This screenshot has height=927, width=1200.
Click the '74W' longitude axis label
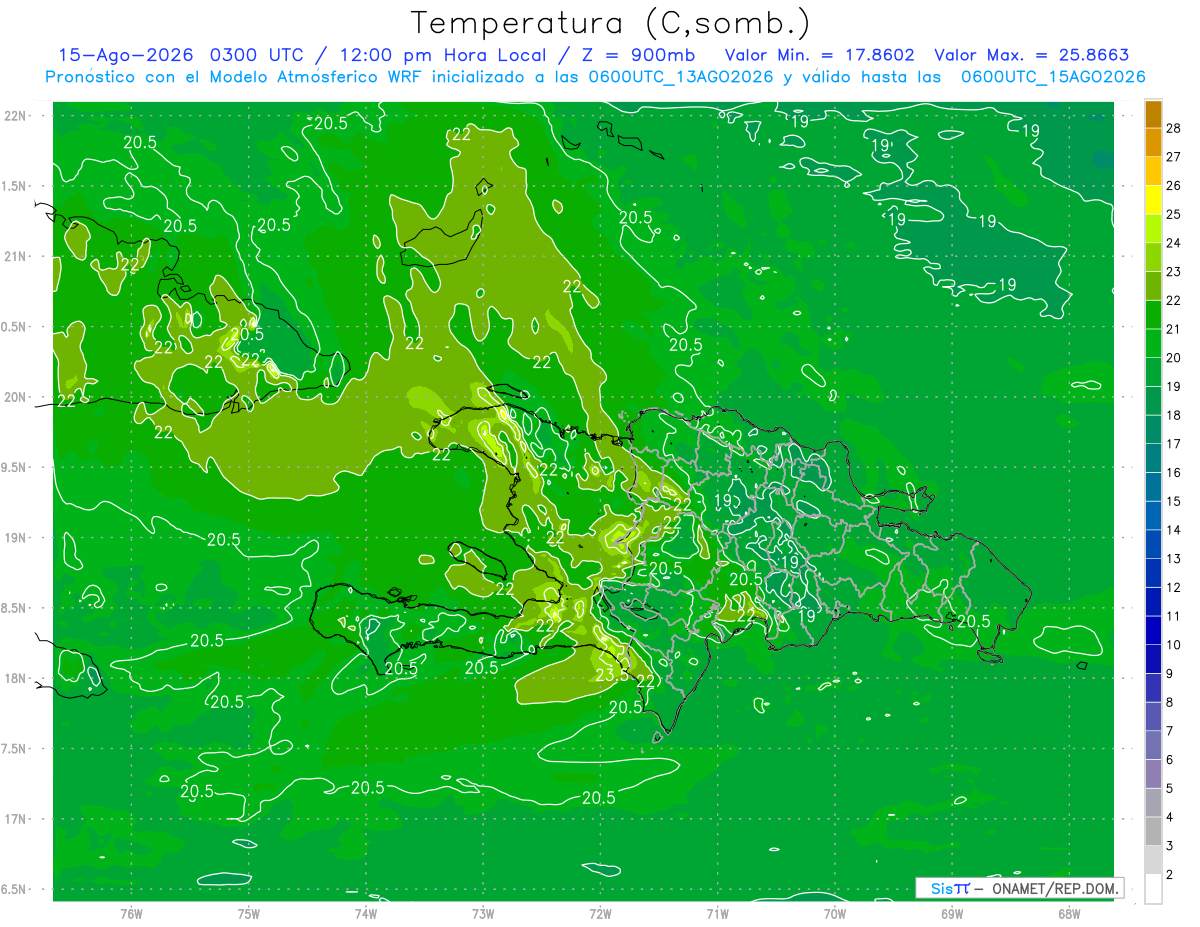click(366, 913)
